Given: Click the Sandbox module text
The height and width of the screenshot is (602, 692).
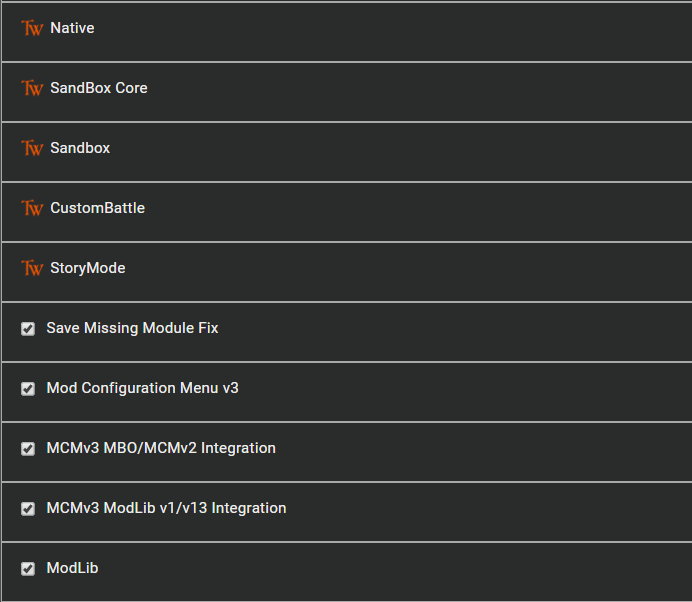Looking at the screenshot, I should point(80,148).
